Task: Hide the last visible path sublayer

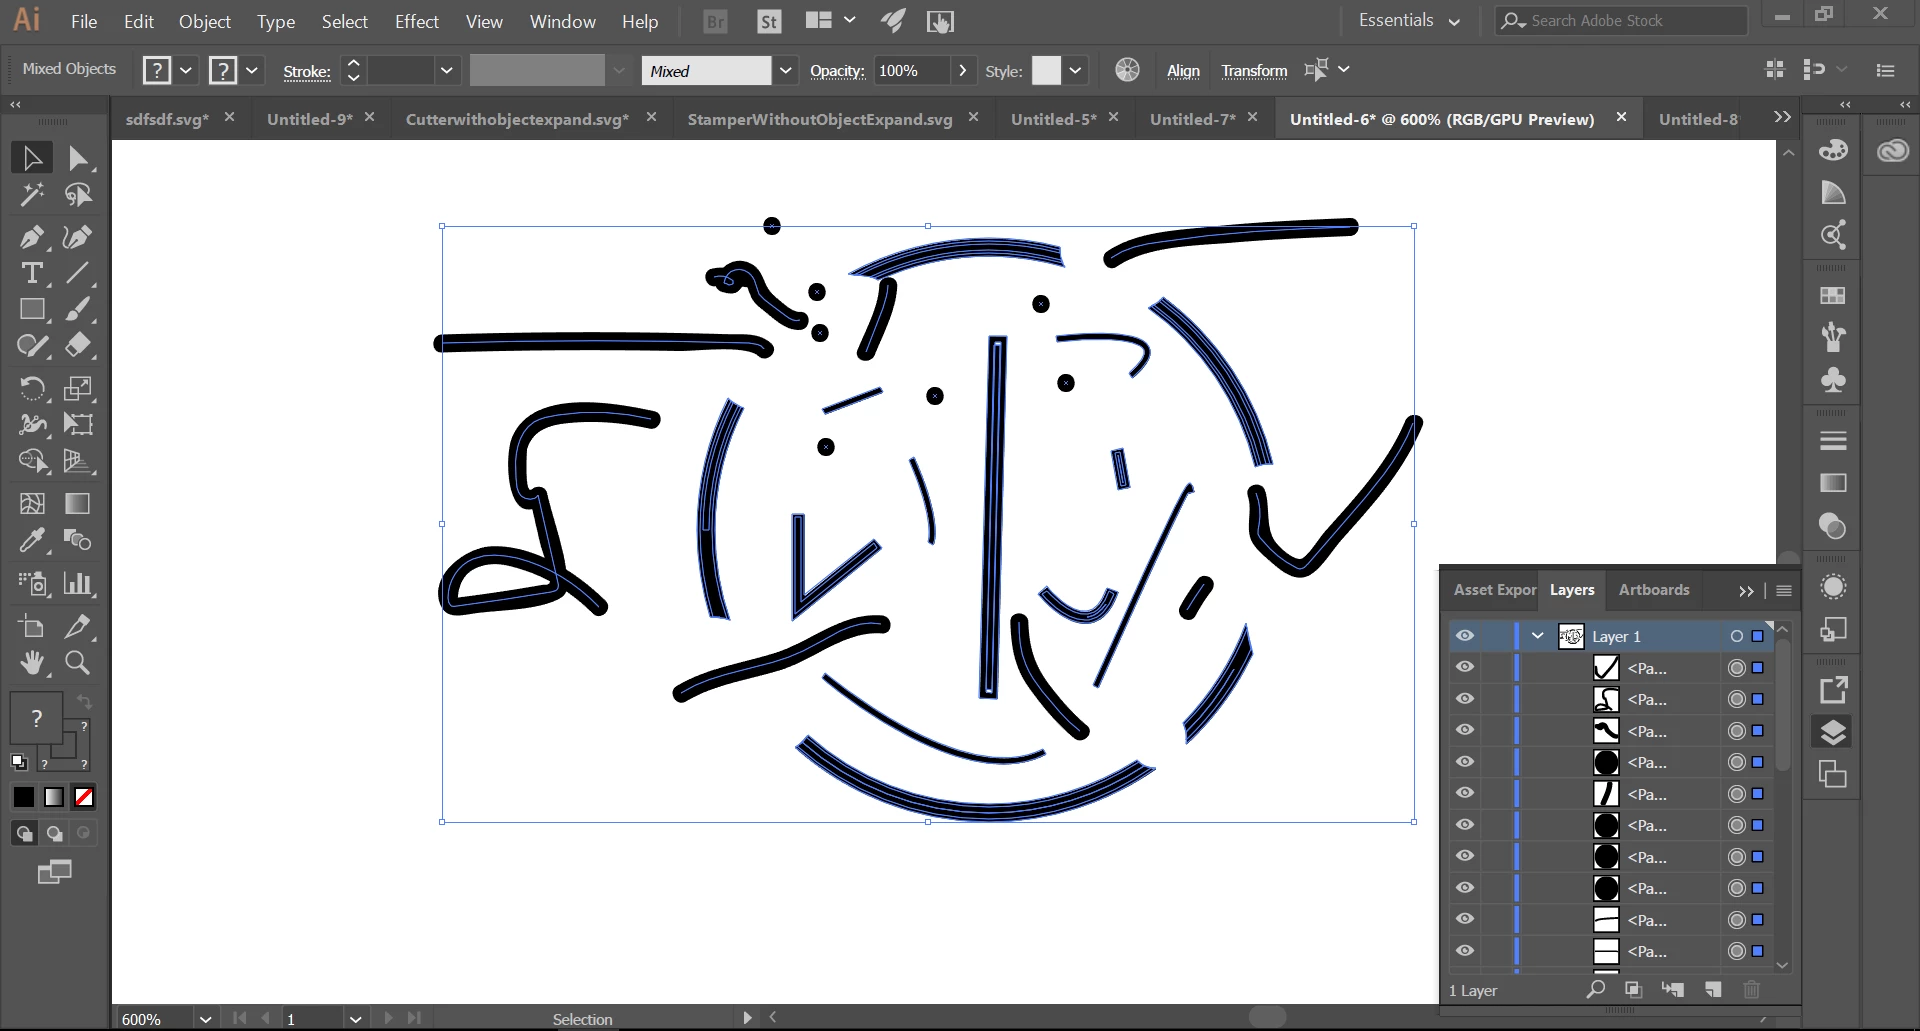Action: 1465,950
